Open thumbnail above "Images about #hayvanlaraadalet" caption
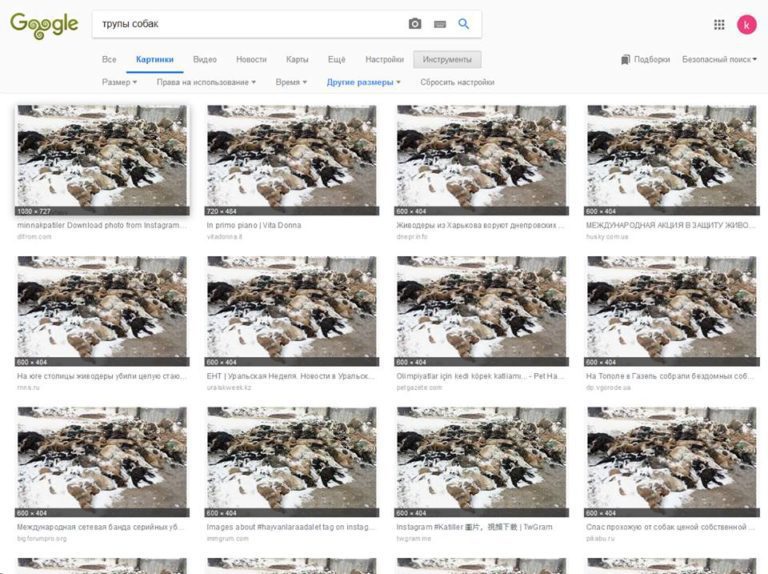This screenshot has height=574, width=768. coord(291,462)
